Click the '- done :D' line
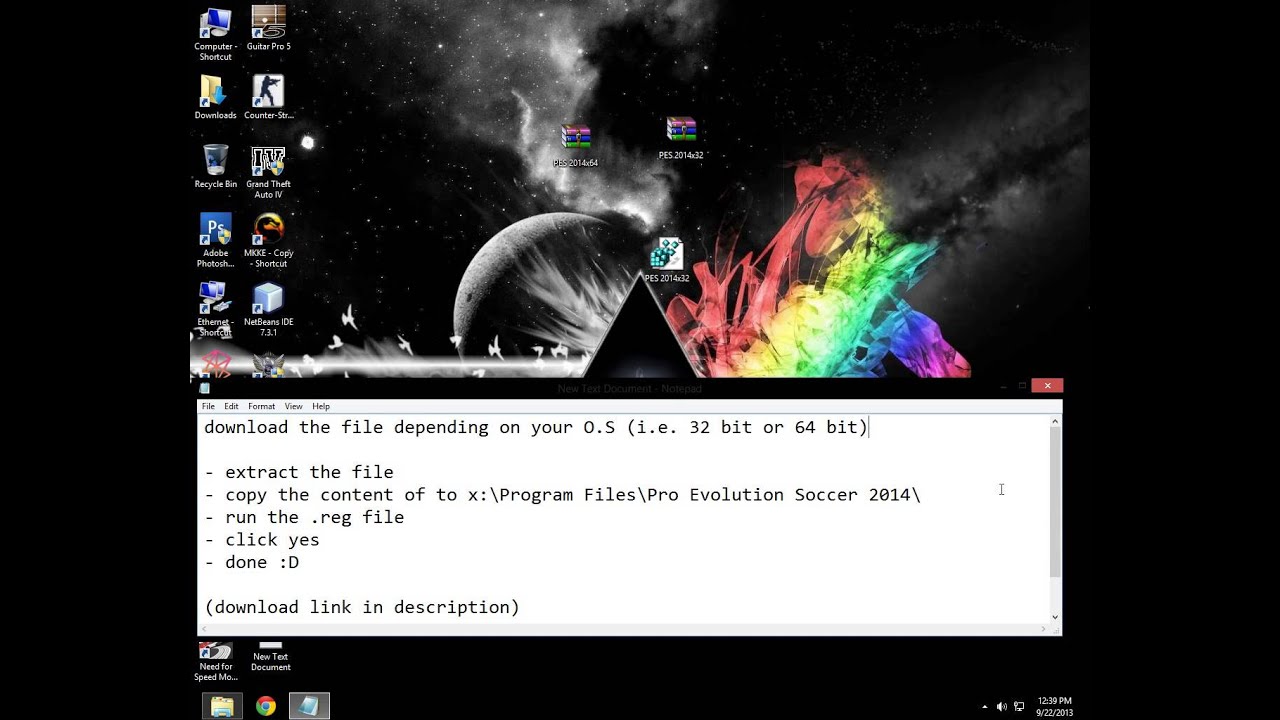Screen dimensions: 1280x720 [x=252, y=562]
